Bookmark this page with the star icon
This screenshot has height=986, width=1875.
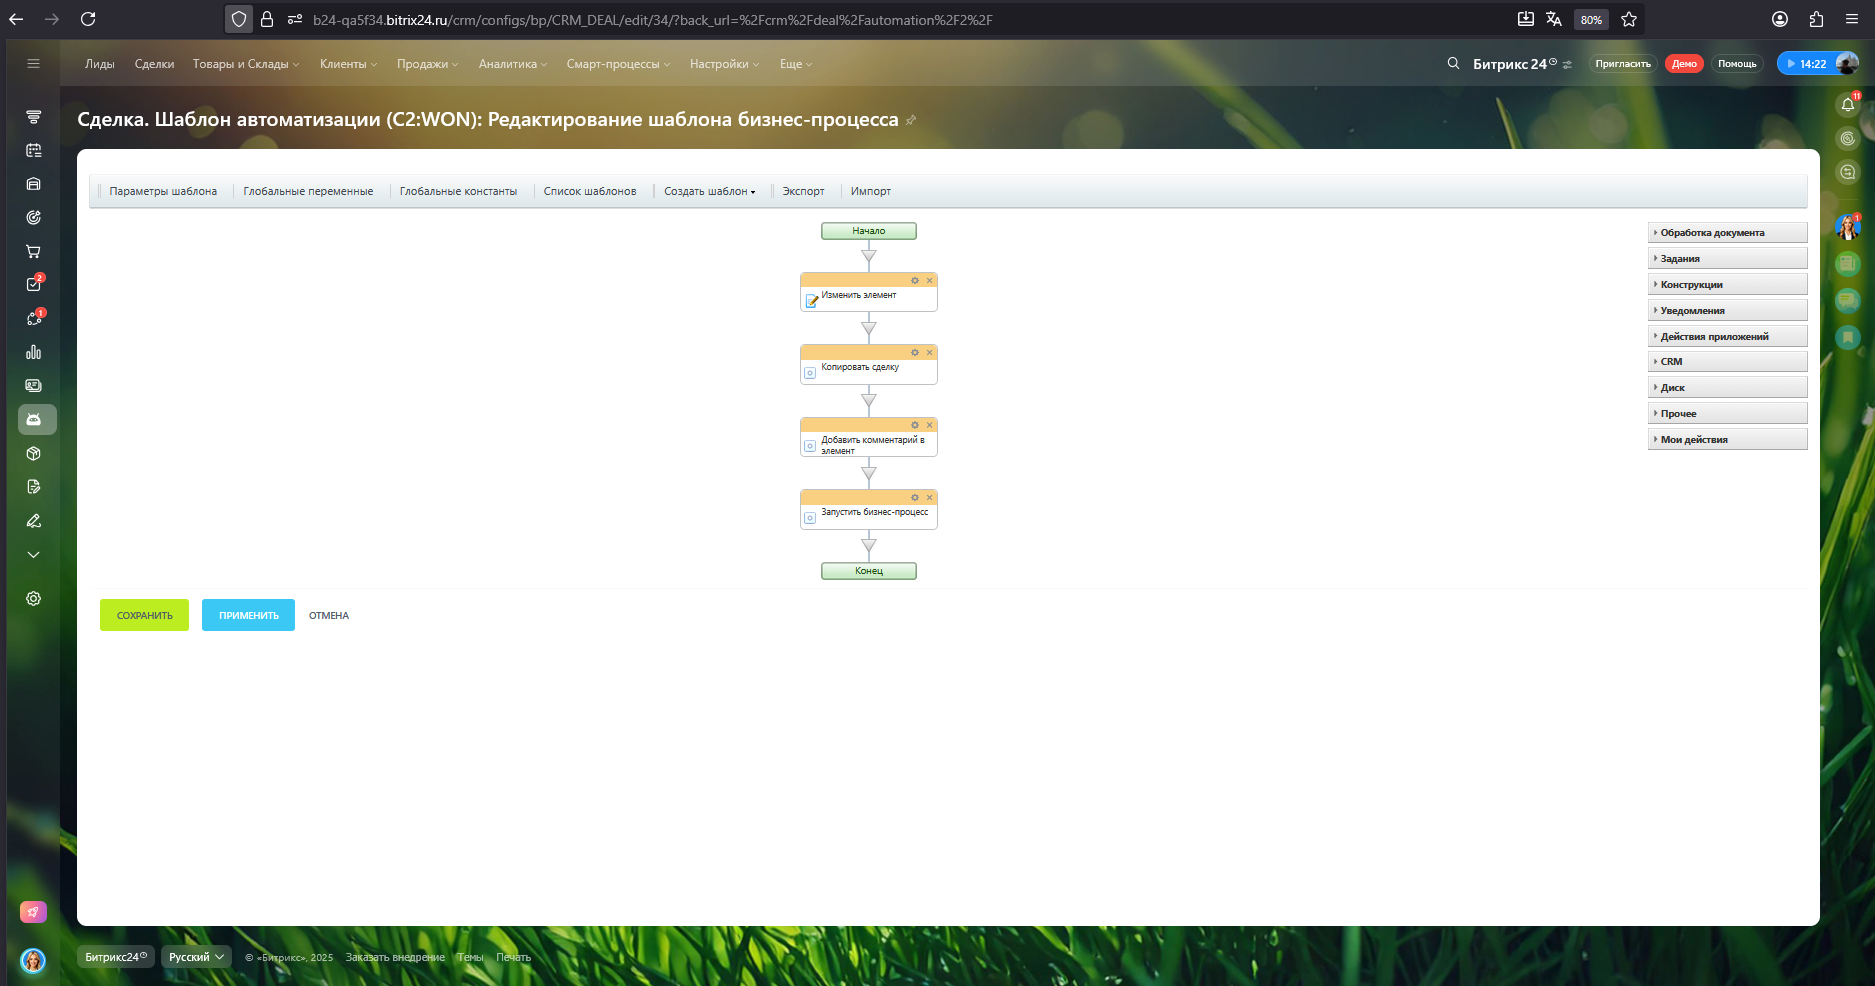(1629, 19)
